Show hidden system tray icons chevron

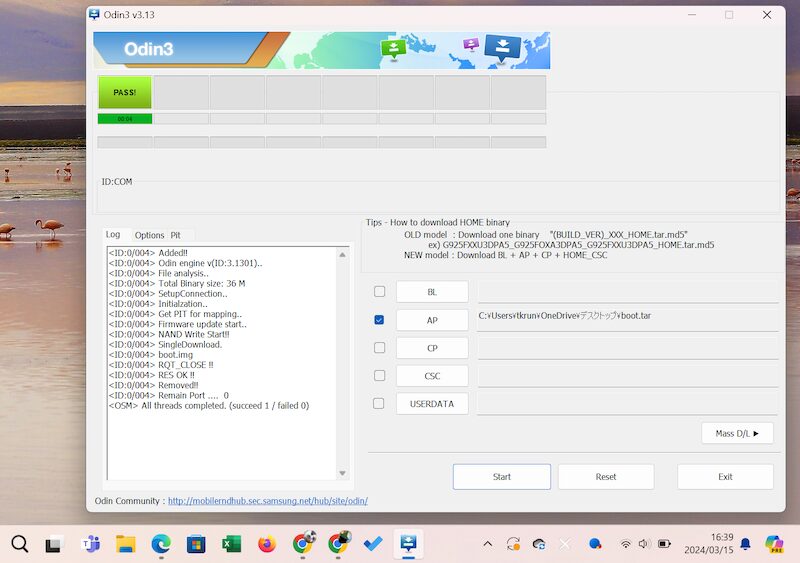[x=487, y=544]
